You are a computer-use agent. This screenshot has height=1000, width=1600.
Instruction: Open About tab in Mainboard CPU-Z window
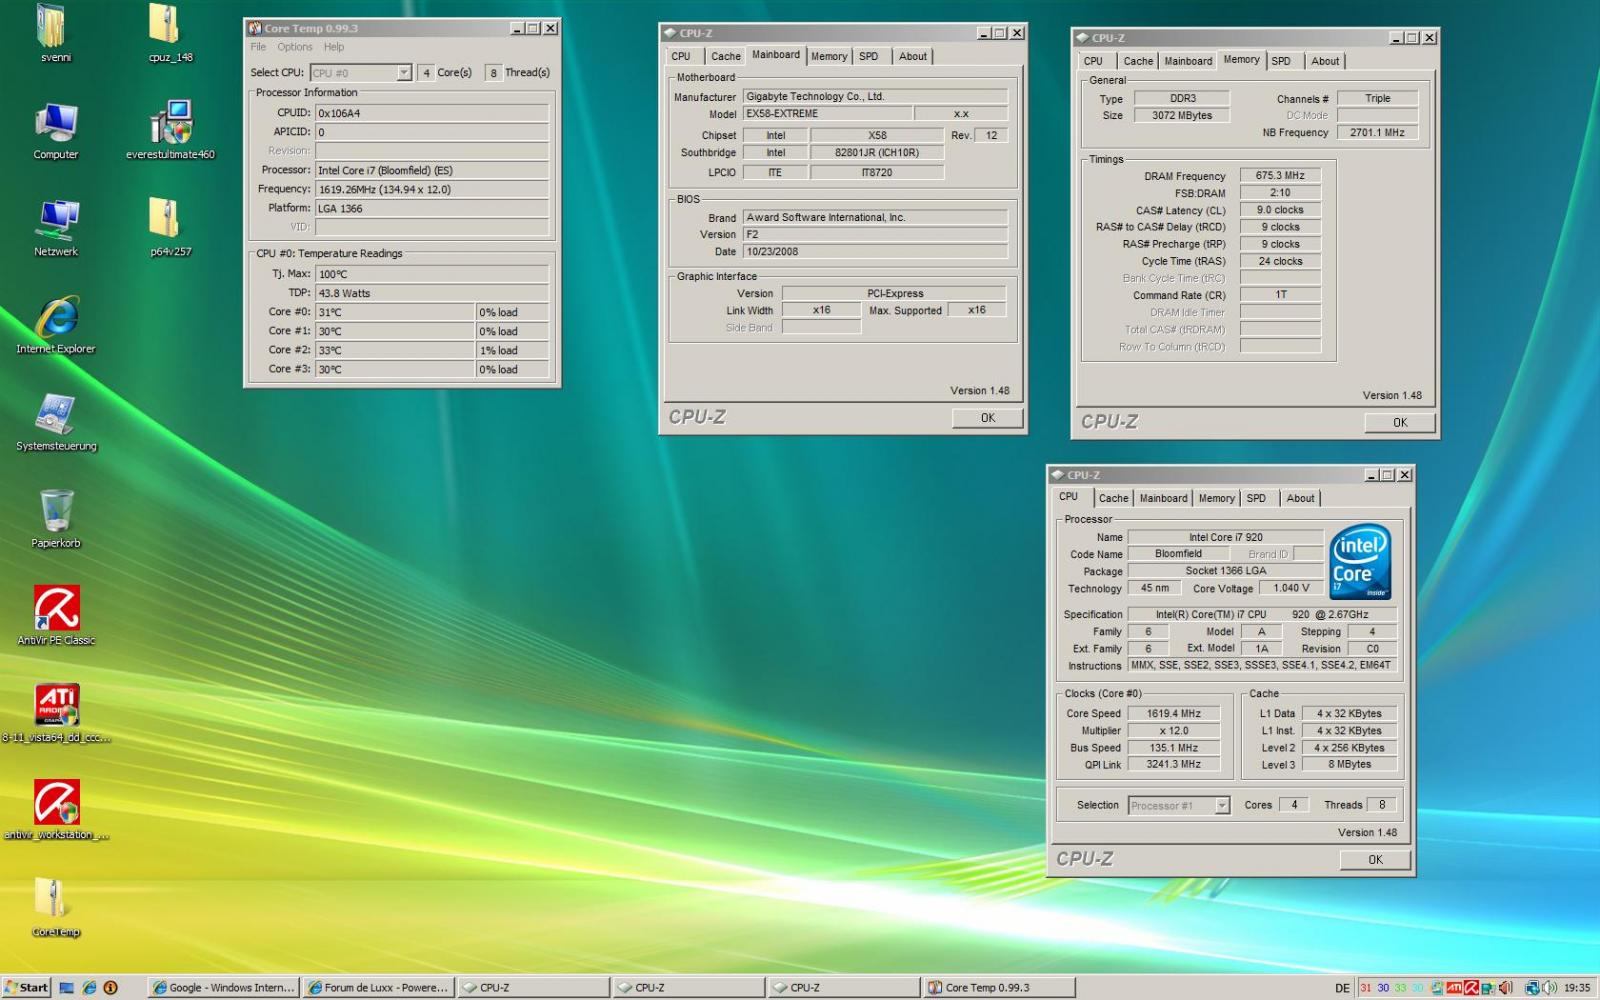tap(912, 57)
